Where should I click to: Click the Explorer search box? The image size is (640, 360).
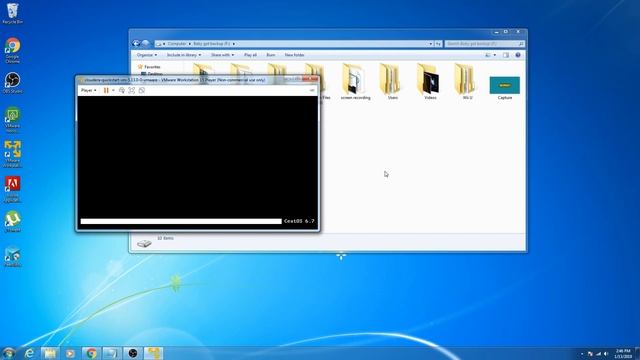(x=484, y=44)
